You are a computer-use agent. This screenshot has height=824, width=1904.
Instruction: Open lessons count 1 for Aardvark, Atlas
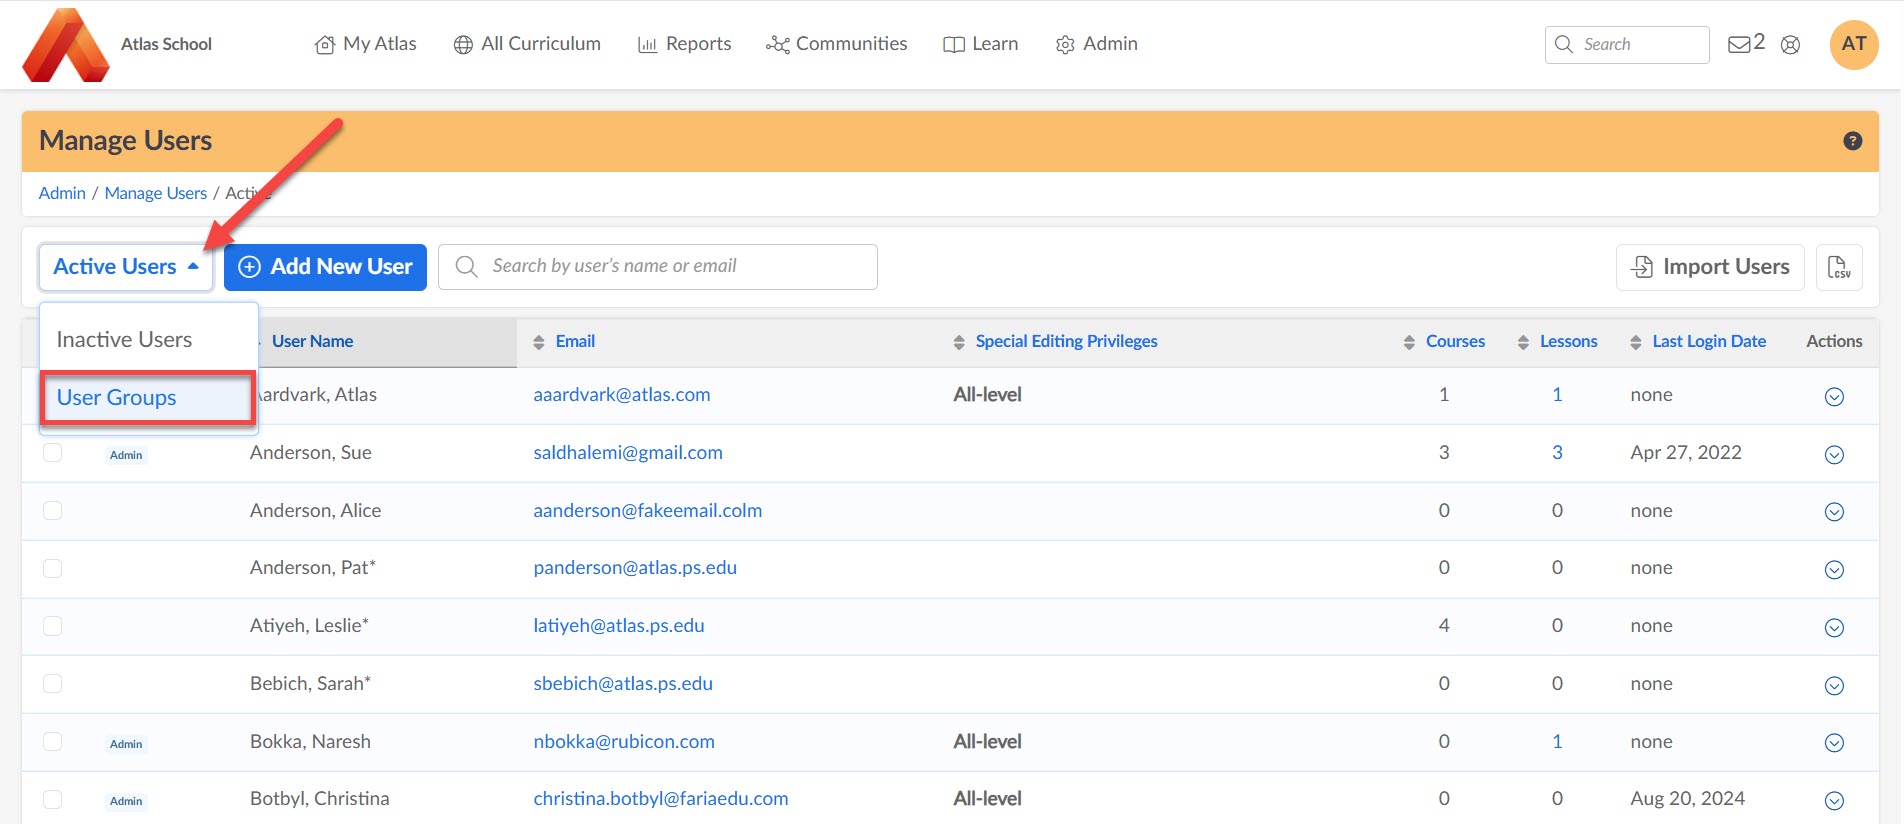pyautogui.click(x=1557, y=395)
